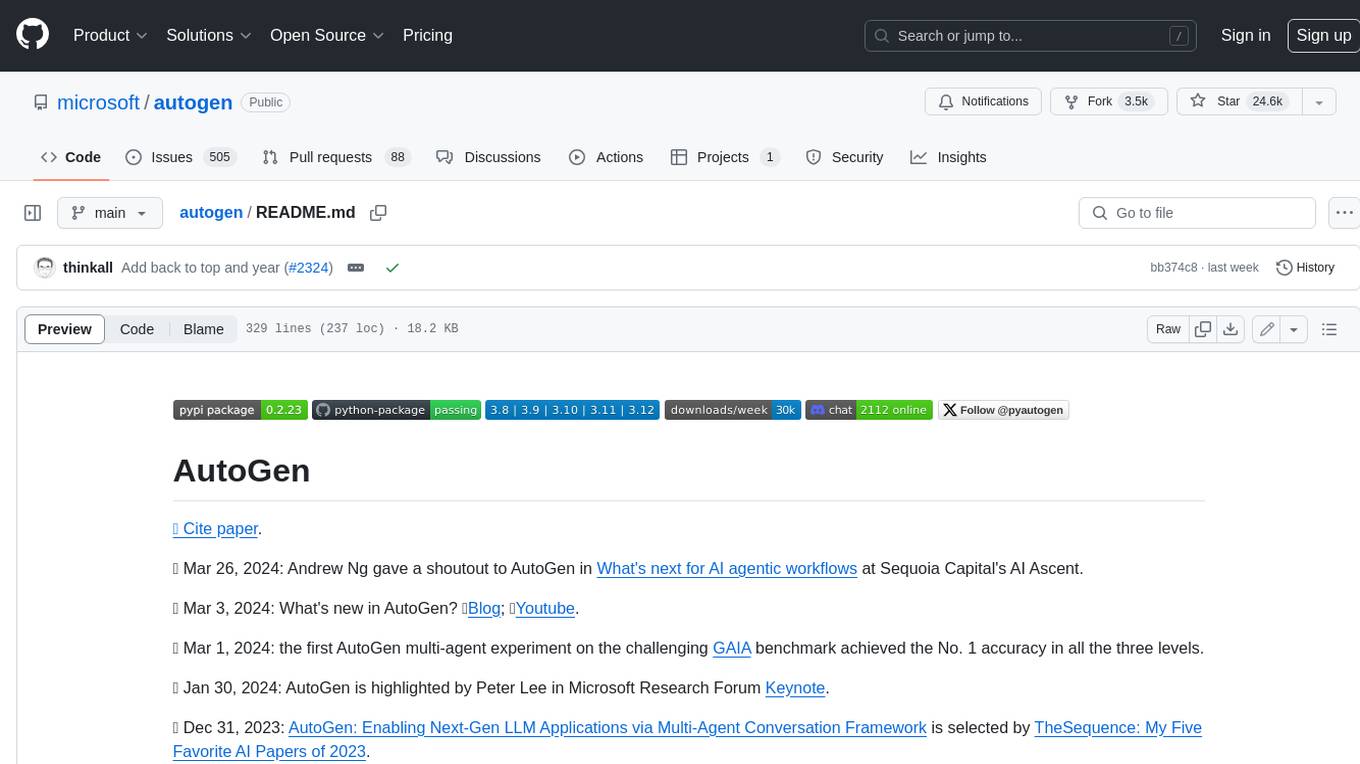Image resolution: width=1360 pixels, height=764 pixels.
Task: Download the raw file
Action: [1231, 329]
